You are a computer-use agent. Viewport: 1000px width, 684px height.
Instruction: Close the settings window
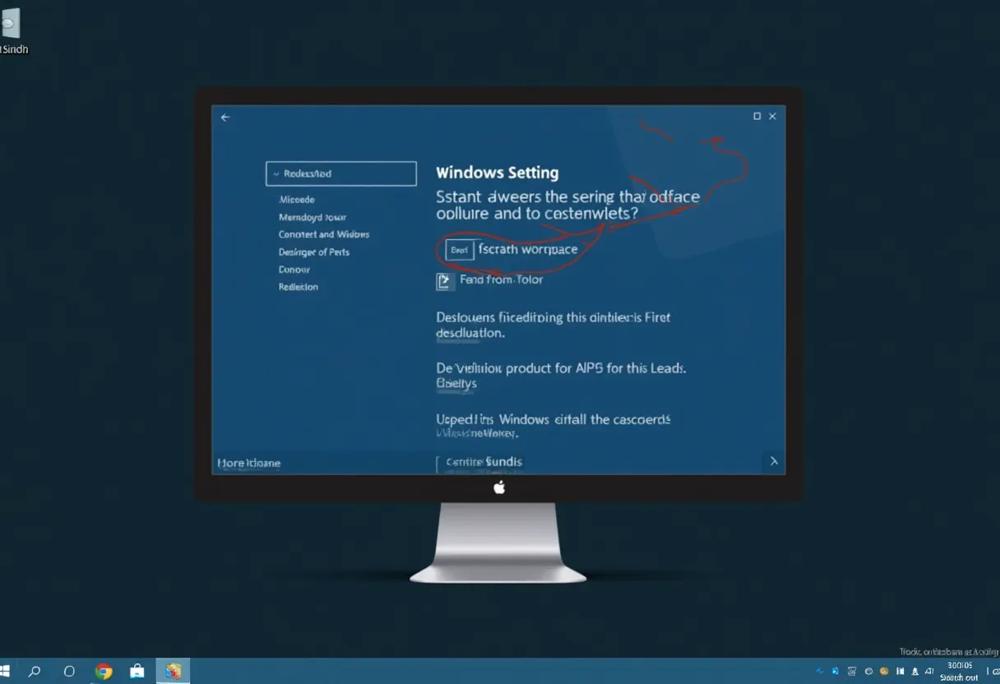point(772,116)
